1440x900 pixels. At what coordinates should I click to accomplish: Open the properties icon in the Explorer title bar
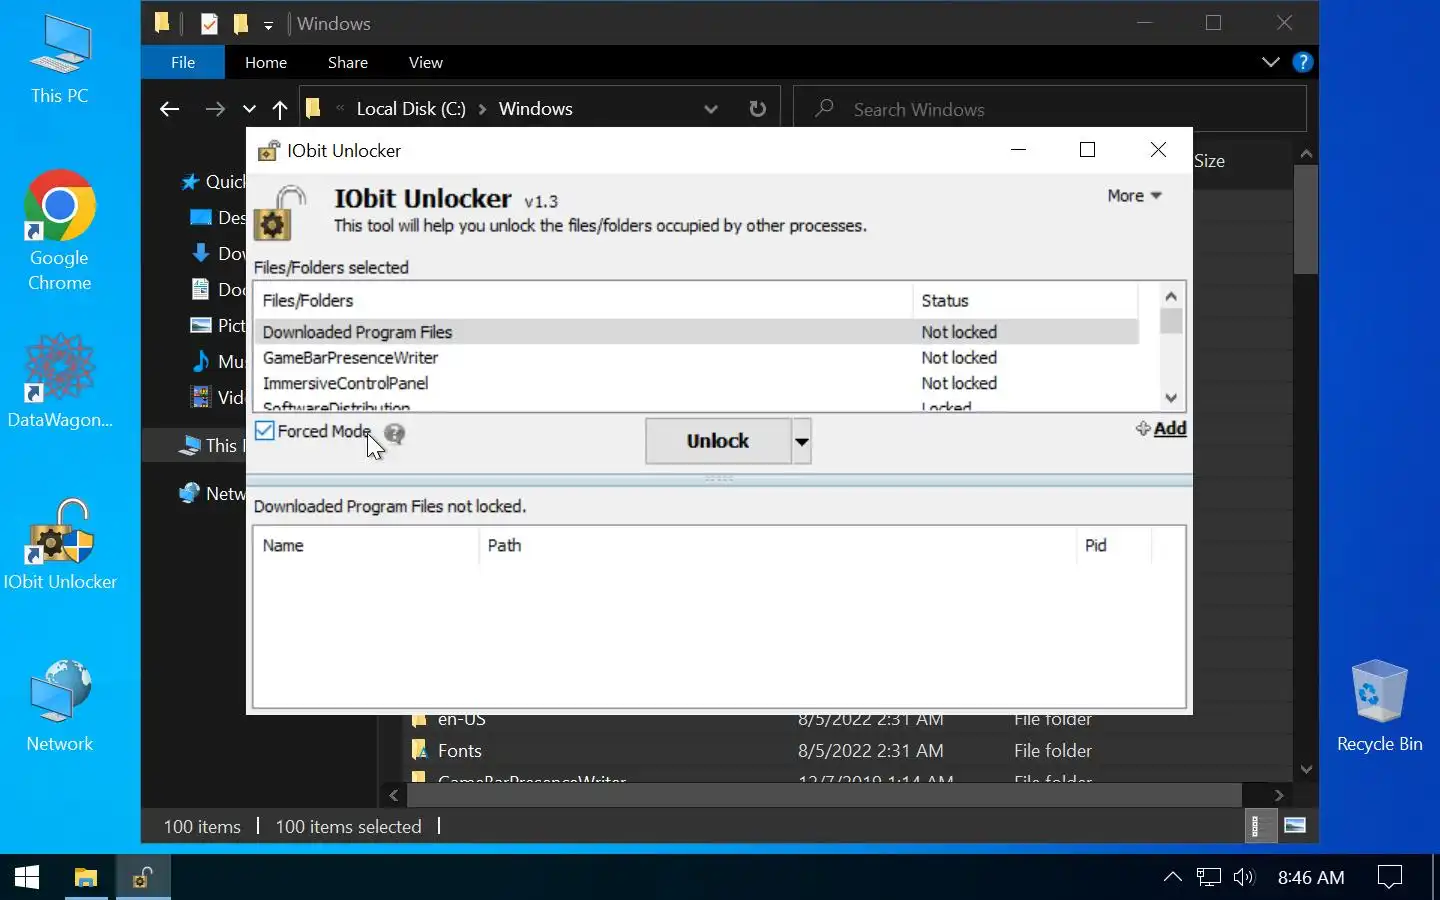(209, 24)
